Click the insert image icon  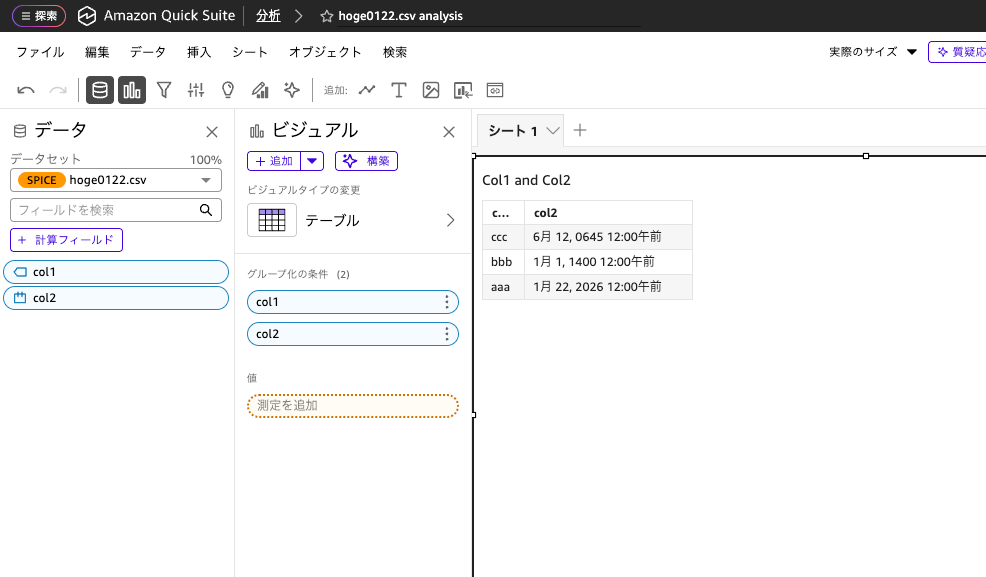tap(430, 89)
